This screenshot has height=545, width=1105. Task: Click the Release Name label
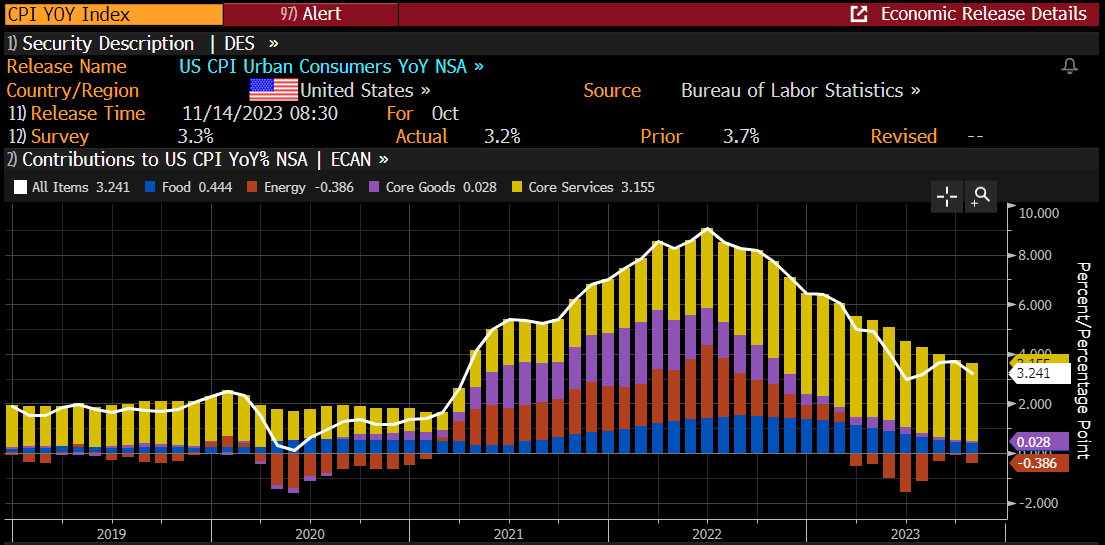pyautogui.click(x=67, y=67)
